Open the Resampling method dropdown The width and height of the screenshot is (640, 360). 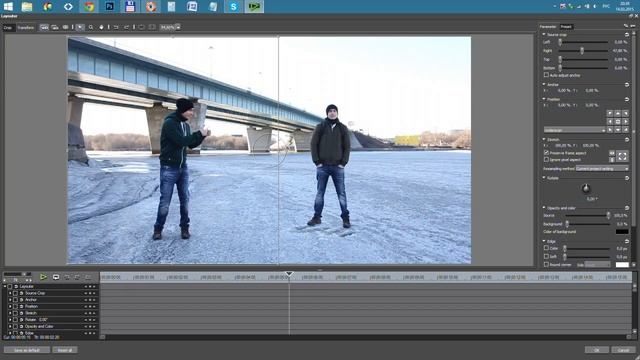pos(602,168)
